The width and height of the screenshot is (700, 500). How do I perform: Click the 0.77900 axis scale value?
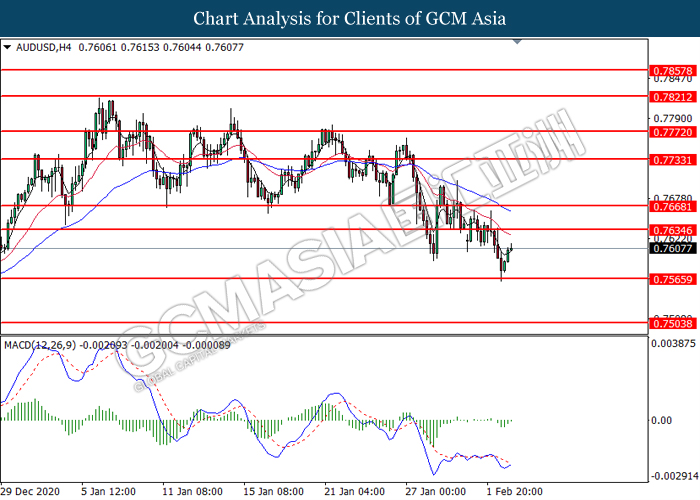[x=673, y=119]
